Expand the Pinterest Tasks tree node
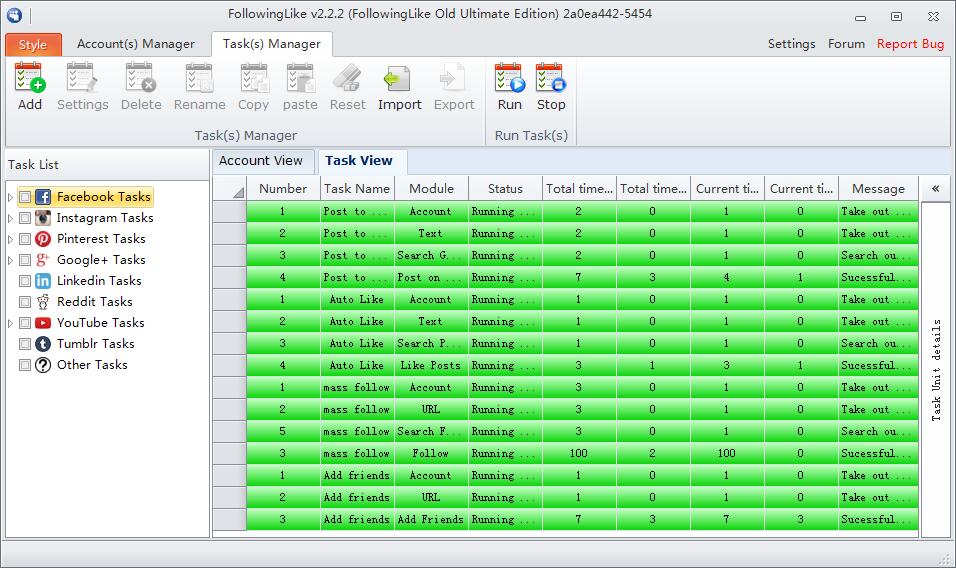The image size is (956, 568). 10,239
